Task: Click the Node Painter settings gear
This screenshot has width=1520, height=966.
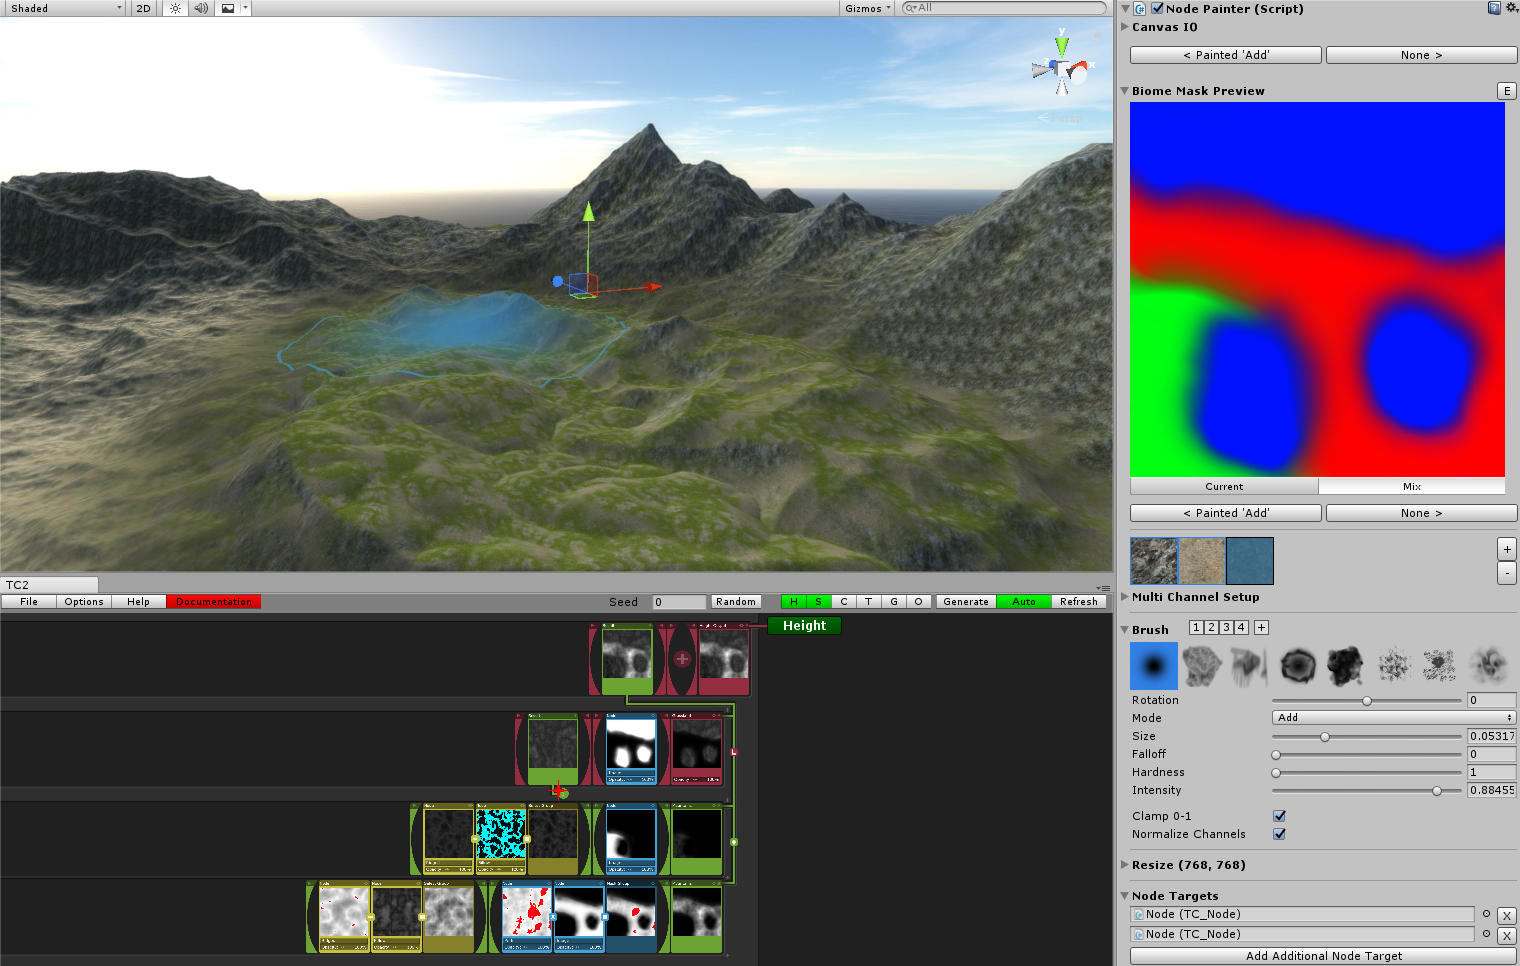Action: (x=1510, y=8)
